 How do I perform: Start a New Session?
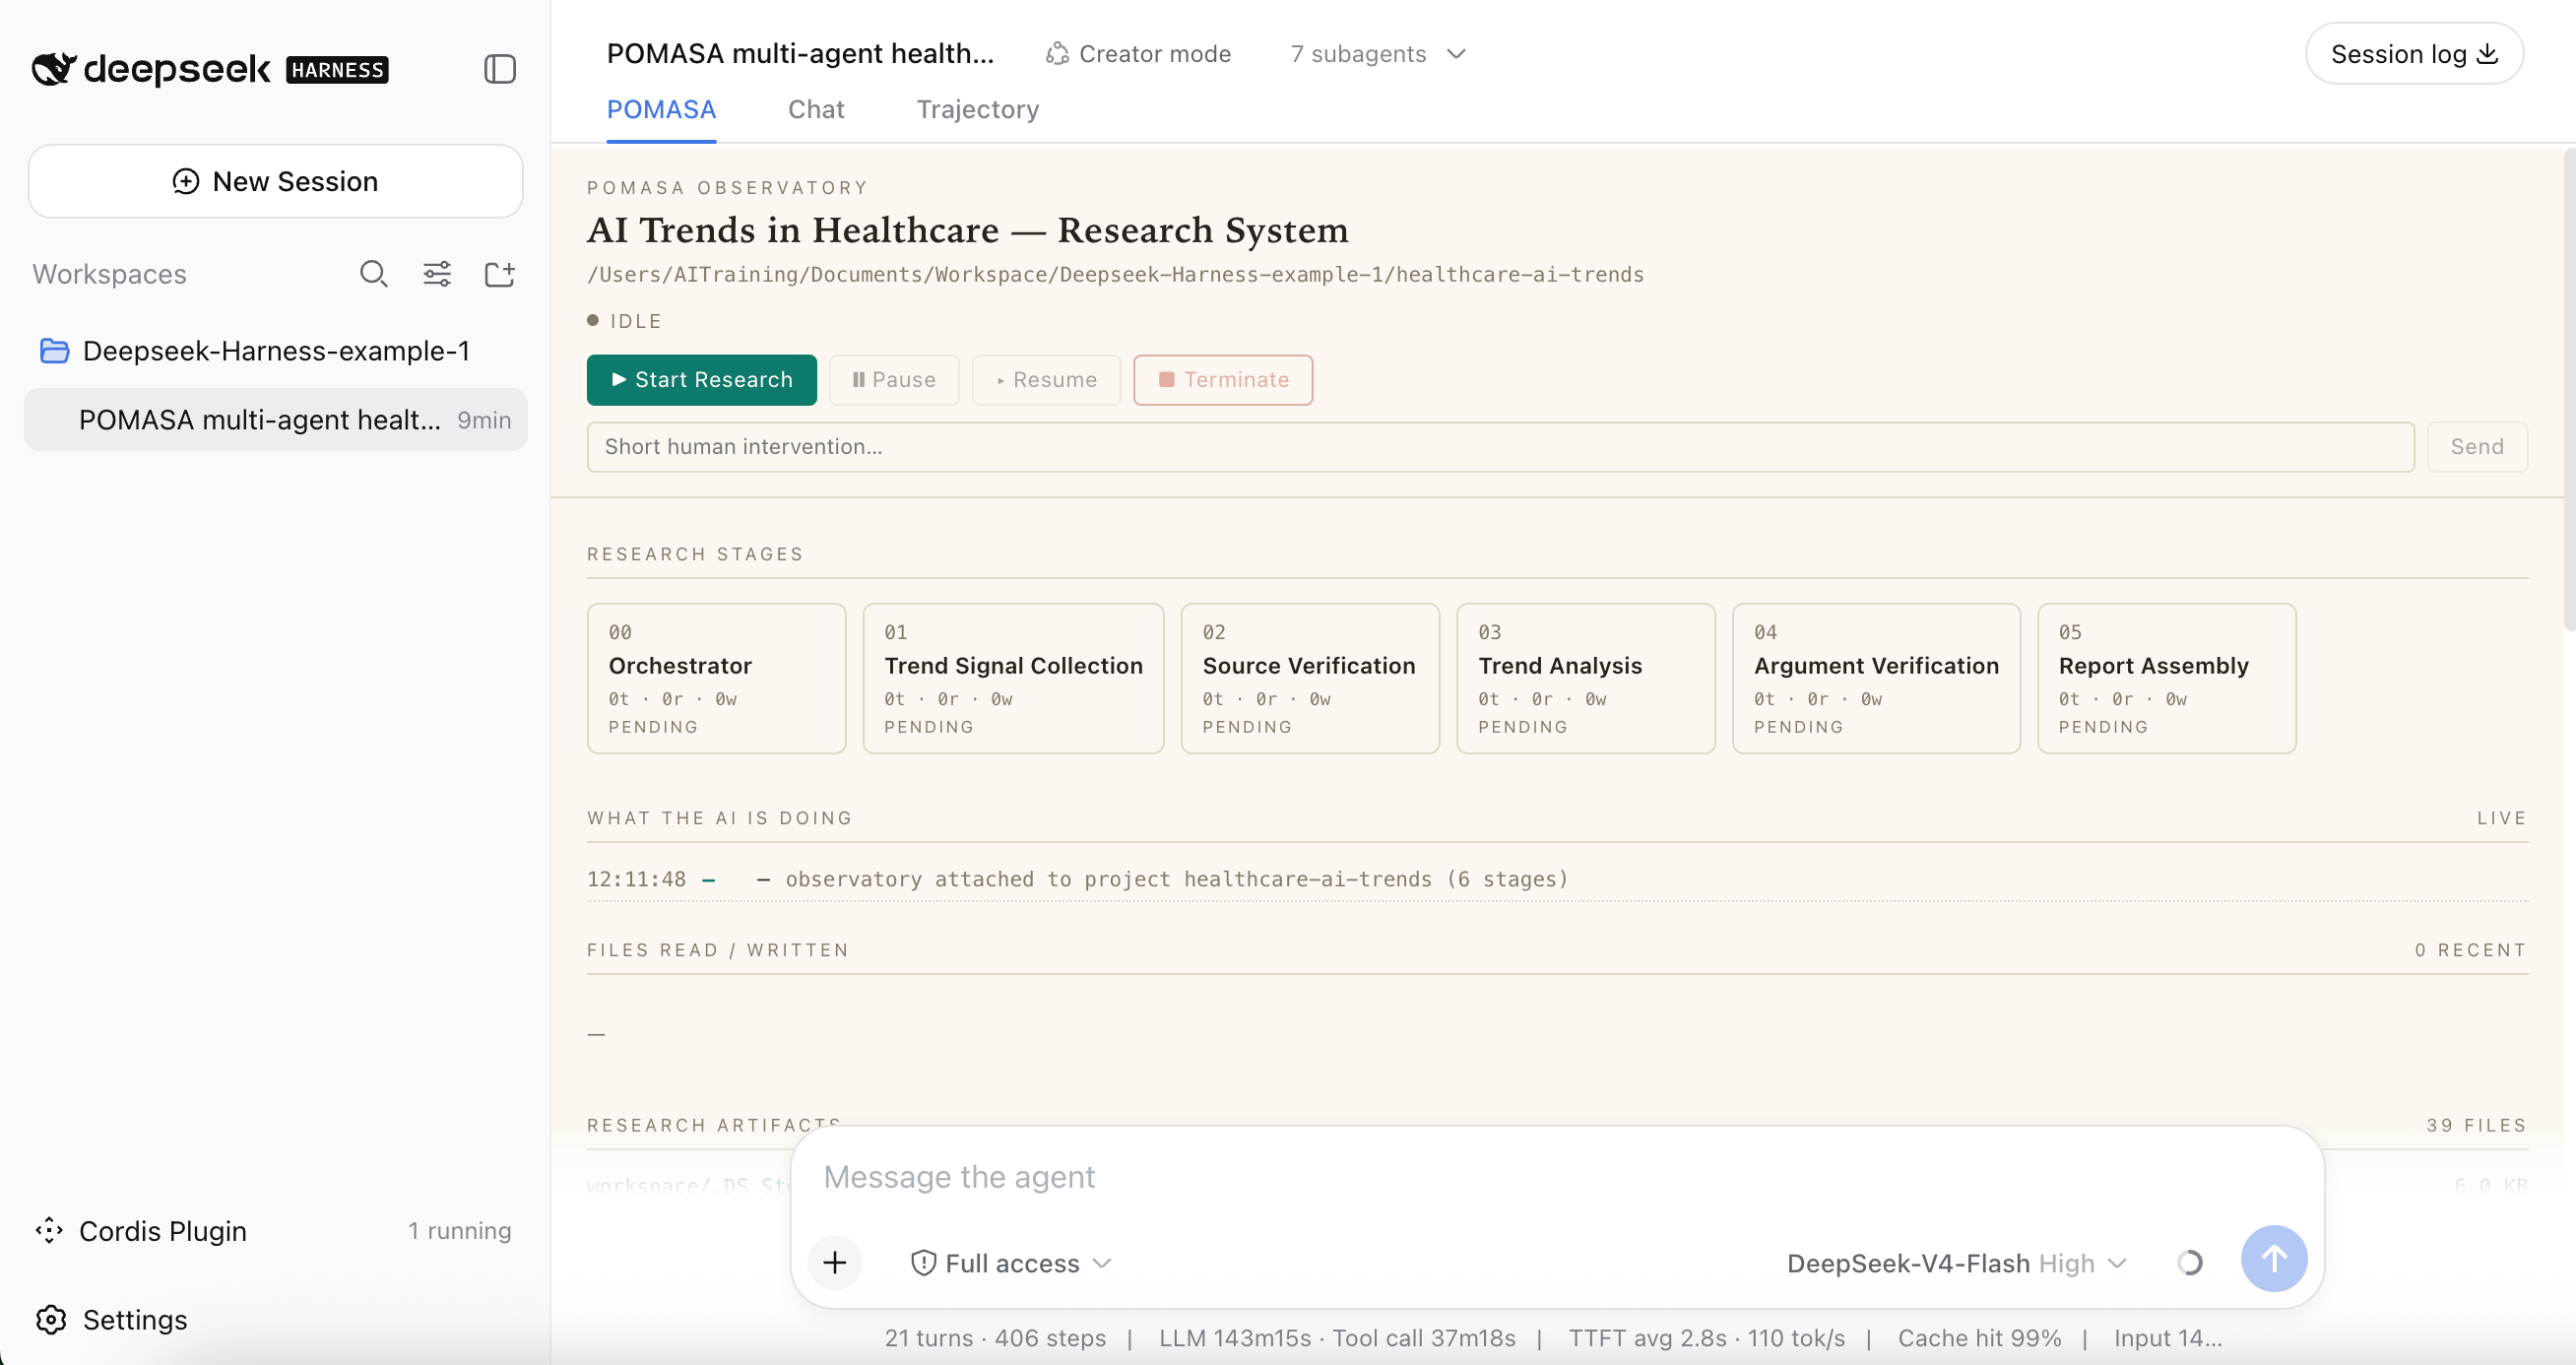275,181
